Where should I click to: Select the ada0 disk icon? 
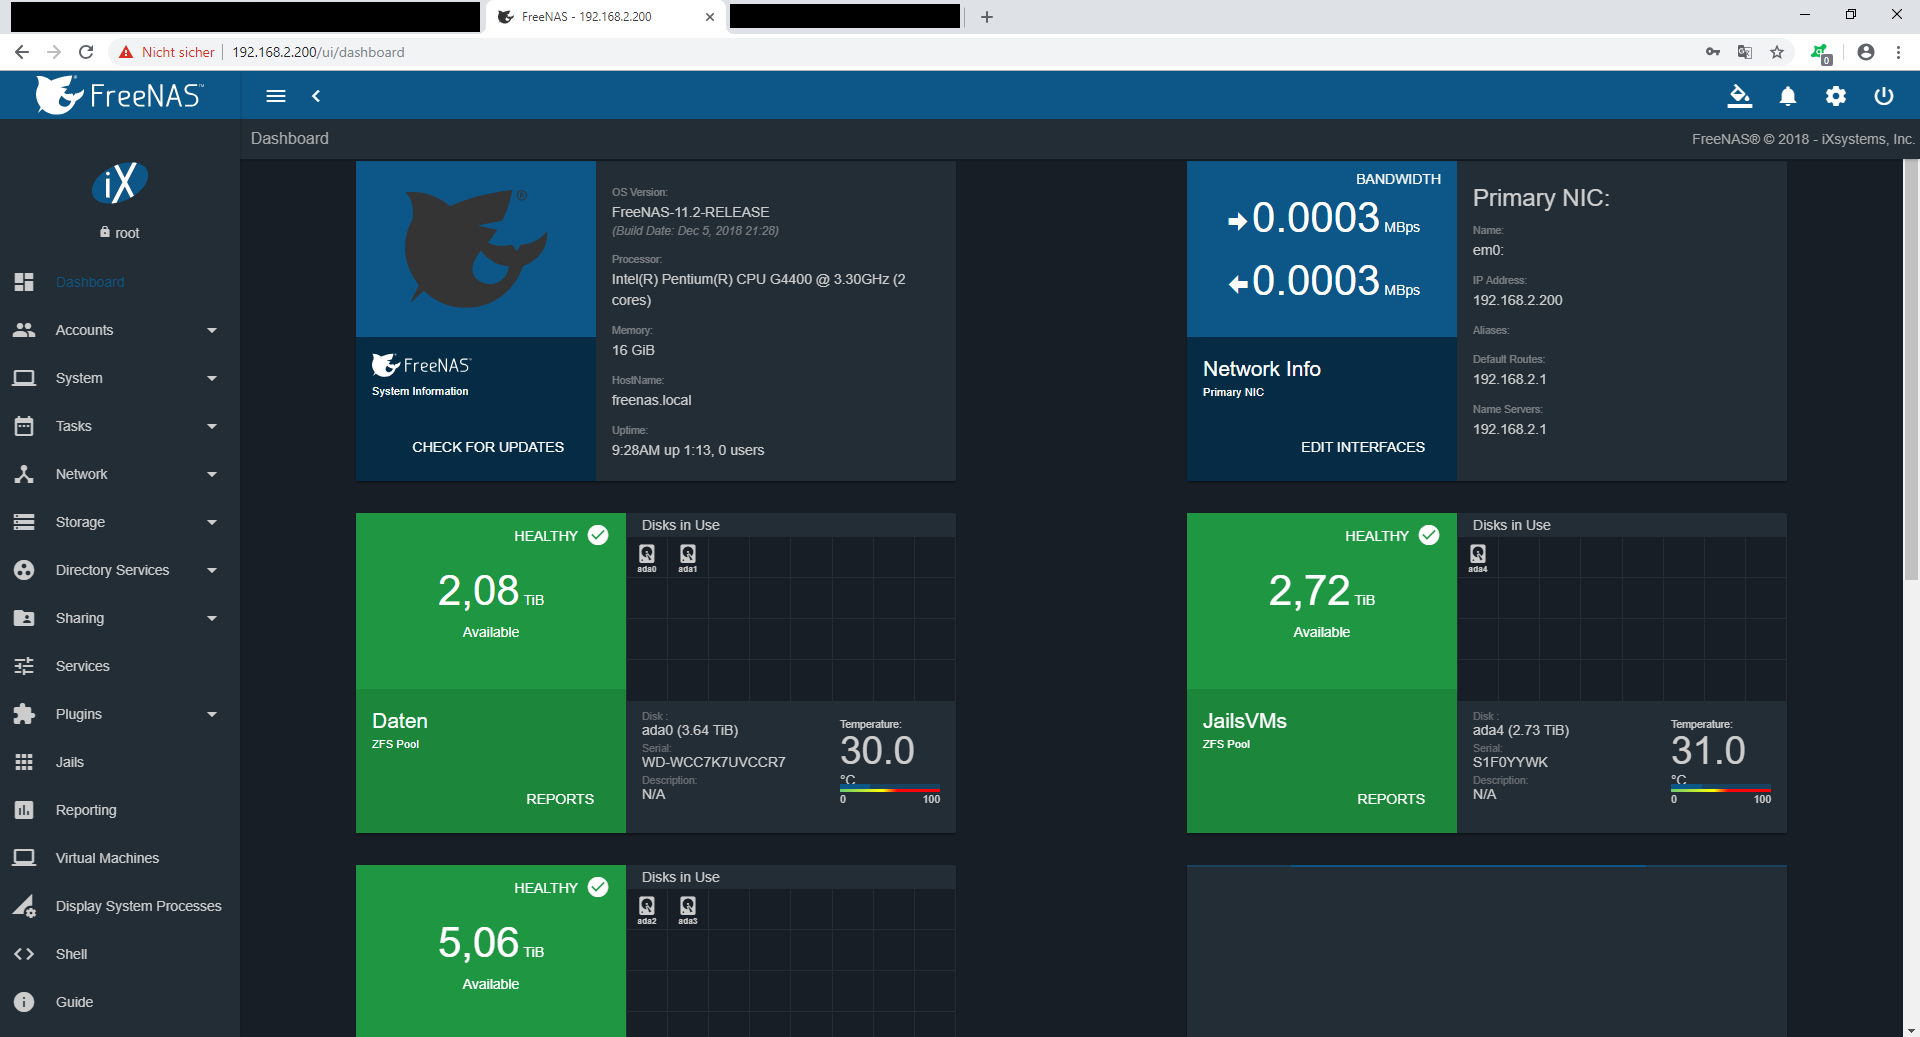pos(647,558)
